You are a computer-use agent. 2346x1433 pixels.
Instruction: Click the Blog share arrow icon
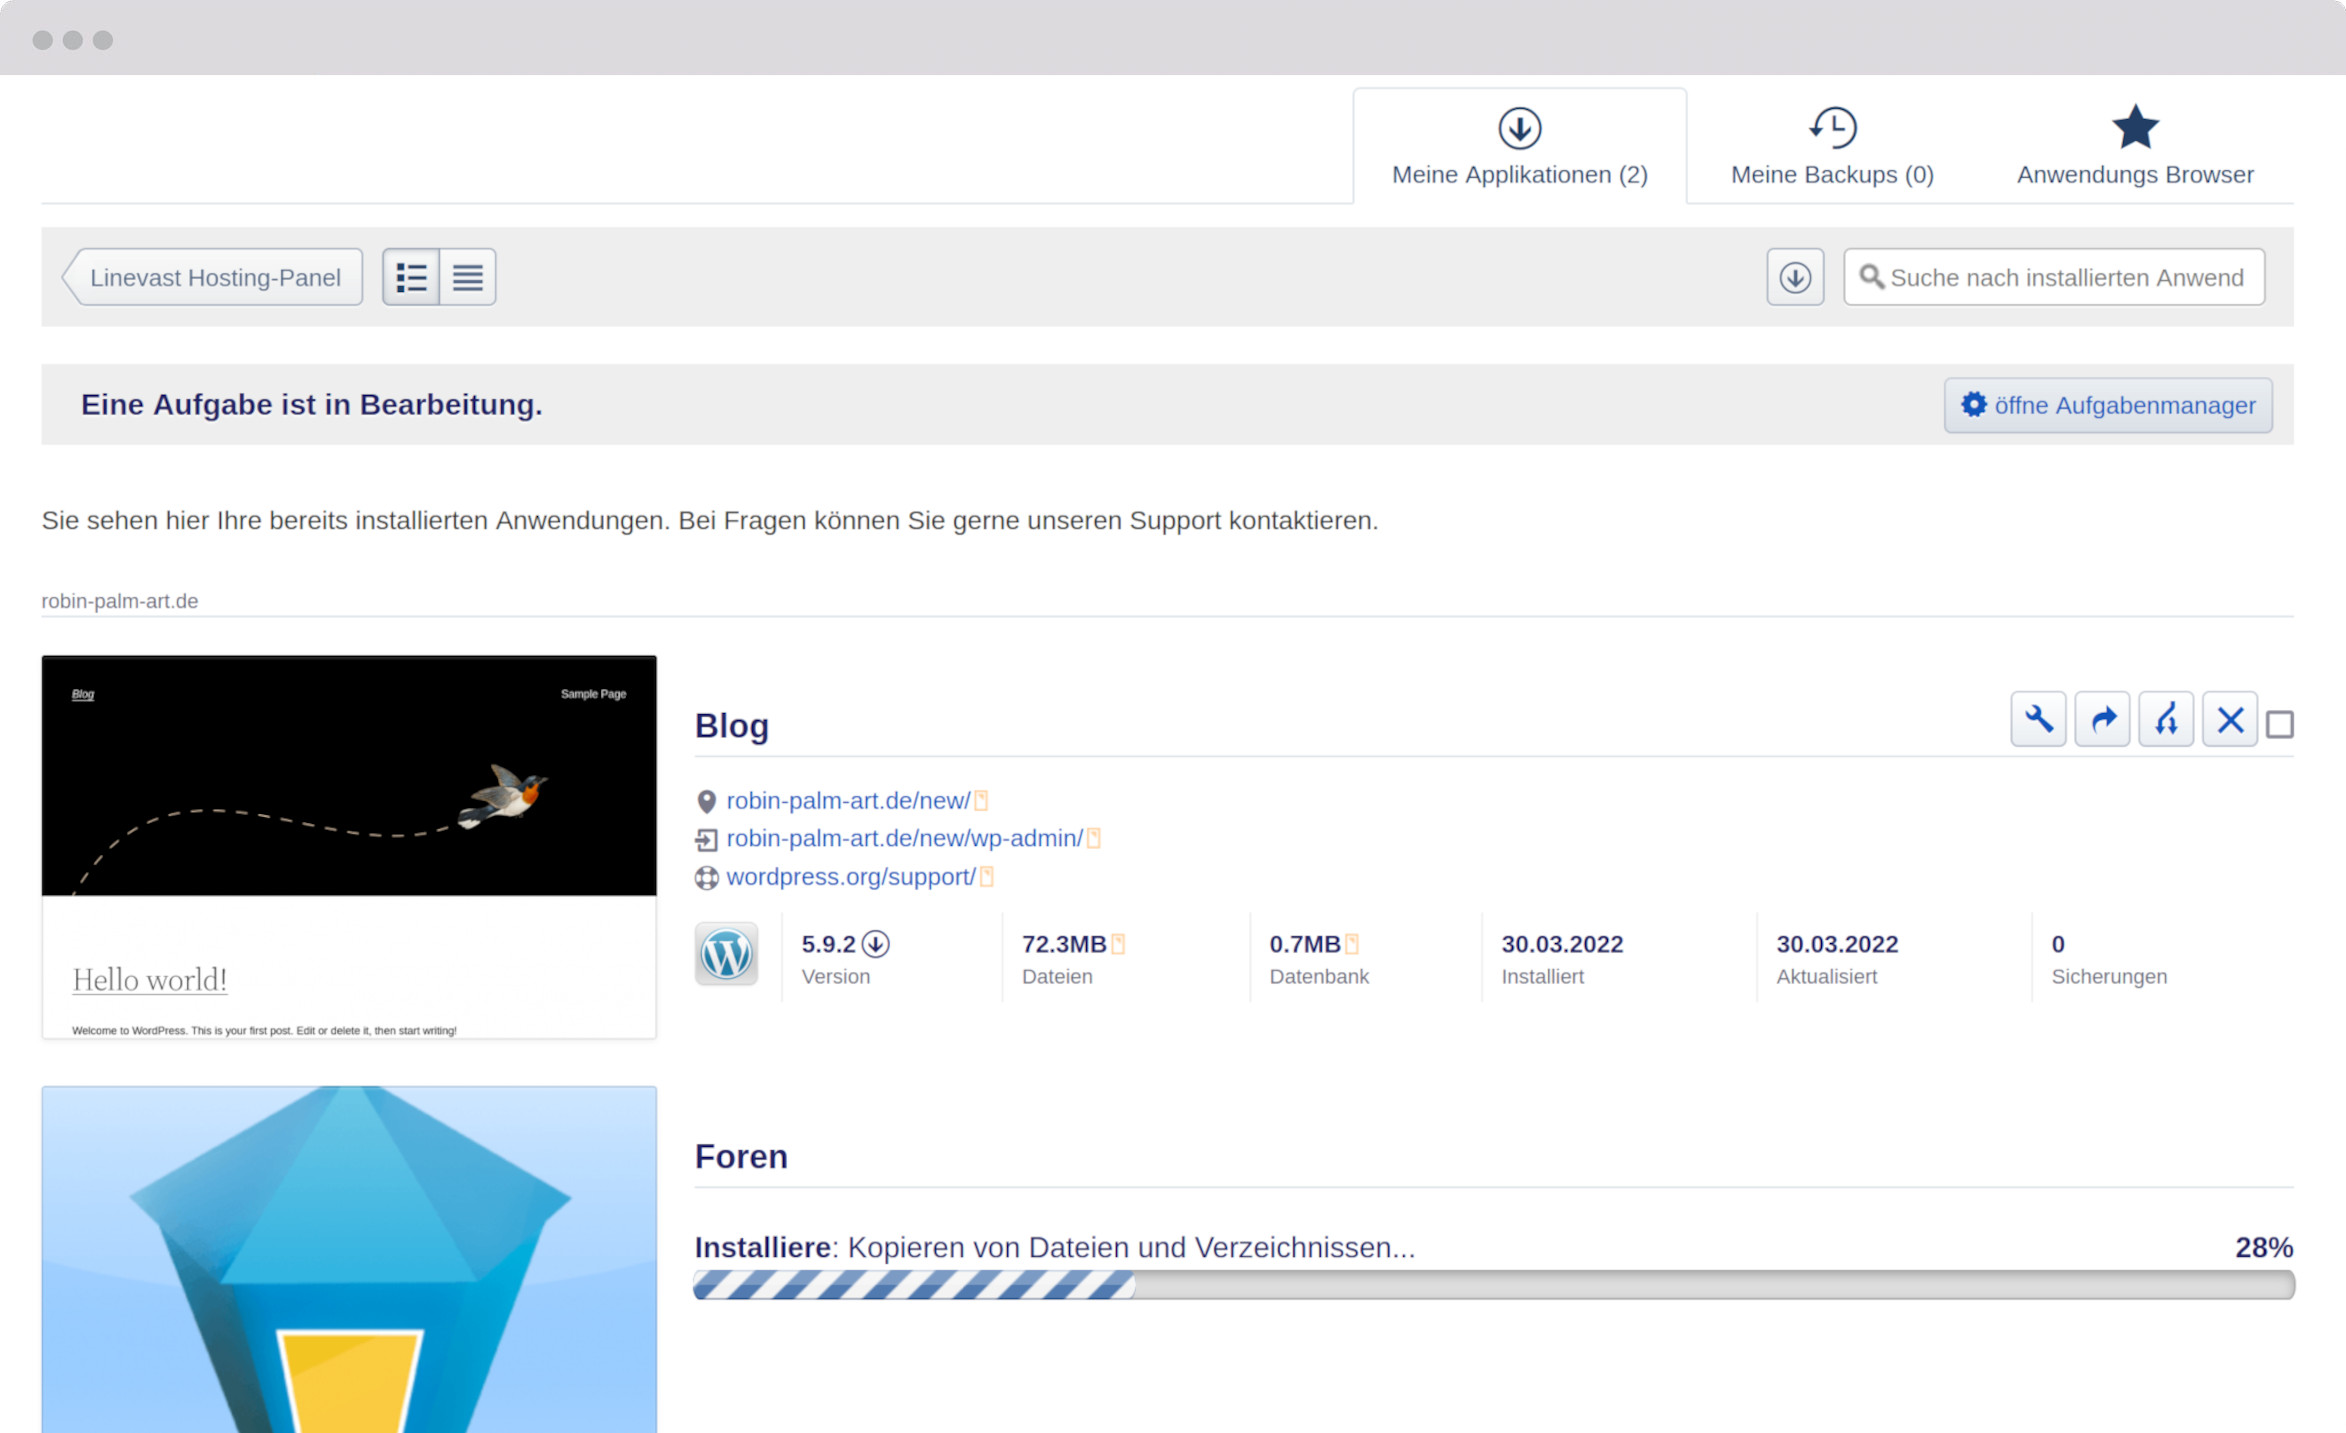tap(2102, 719)
